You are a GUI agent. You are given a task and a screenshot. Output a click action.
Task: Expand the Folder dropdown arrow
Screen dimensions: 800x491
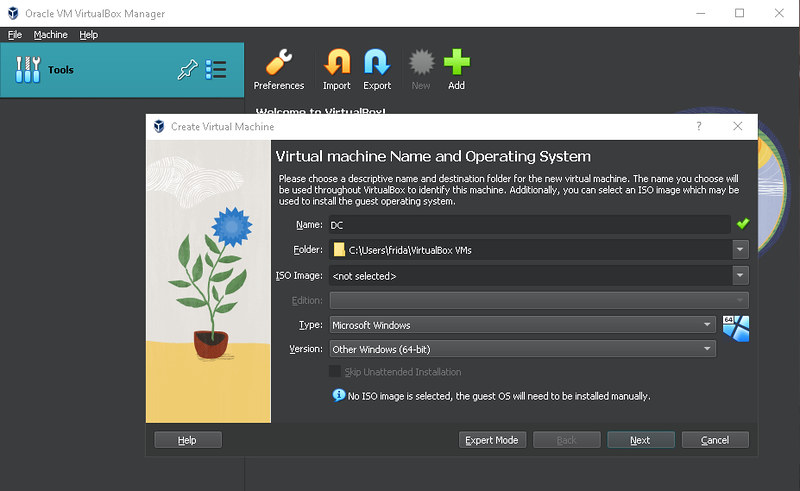740,250
